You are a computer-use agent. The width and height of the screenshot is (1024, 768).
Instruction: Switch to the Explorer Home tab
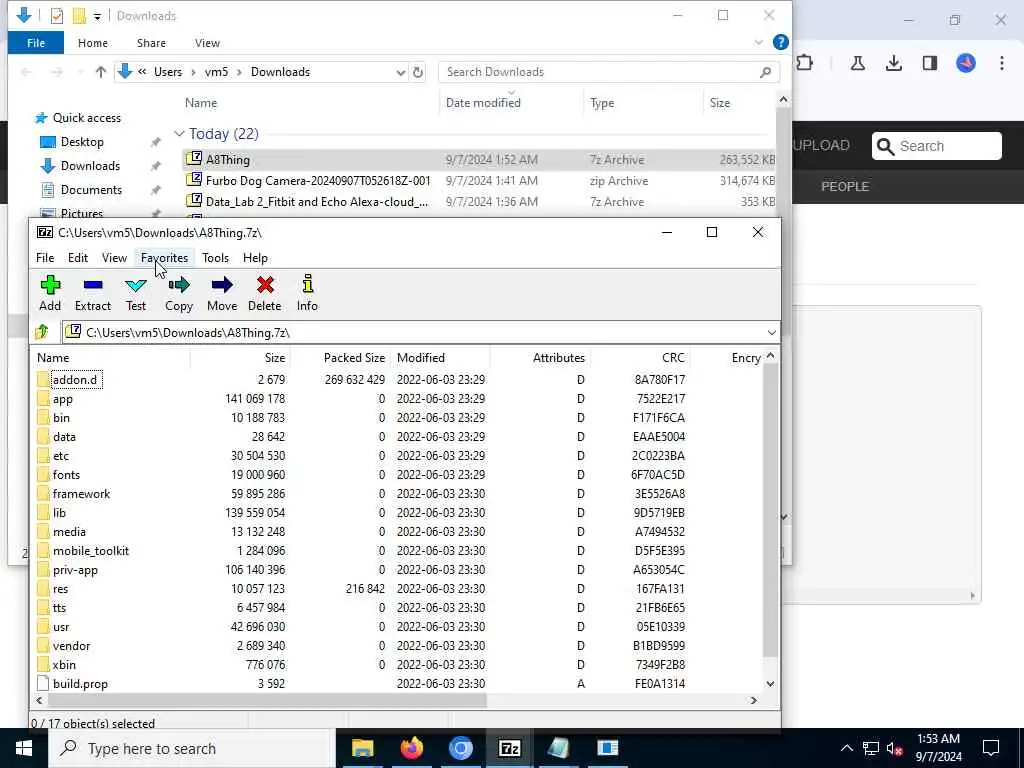pyautogui.click(x=93, y=43)
